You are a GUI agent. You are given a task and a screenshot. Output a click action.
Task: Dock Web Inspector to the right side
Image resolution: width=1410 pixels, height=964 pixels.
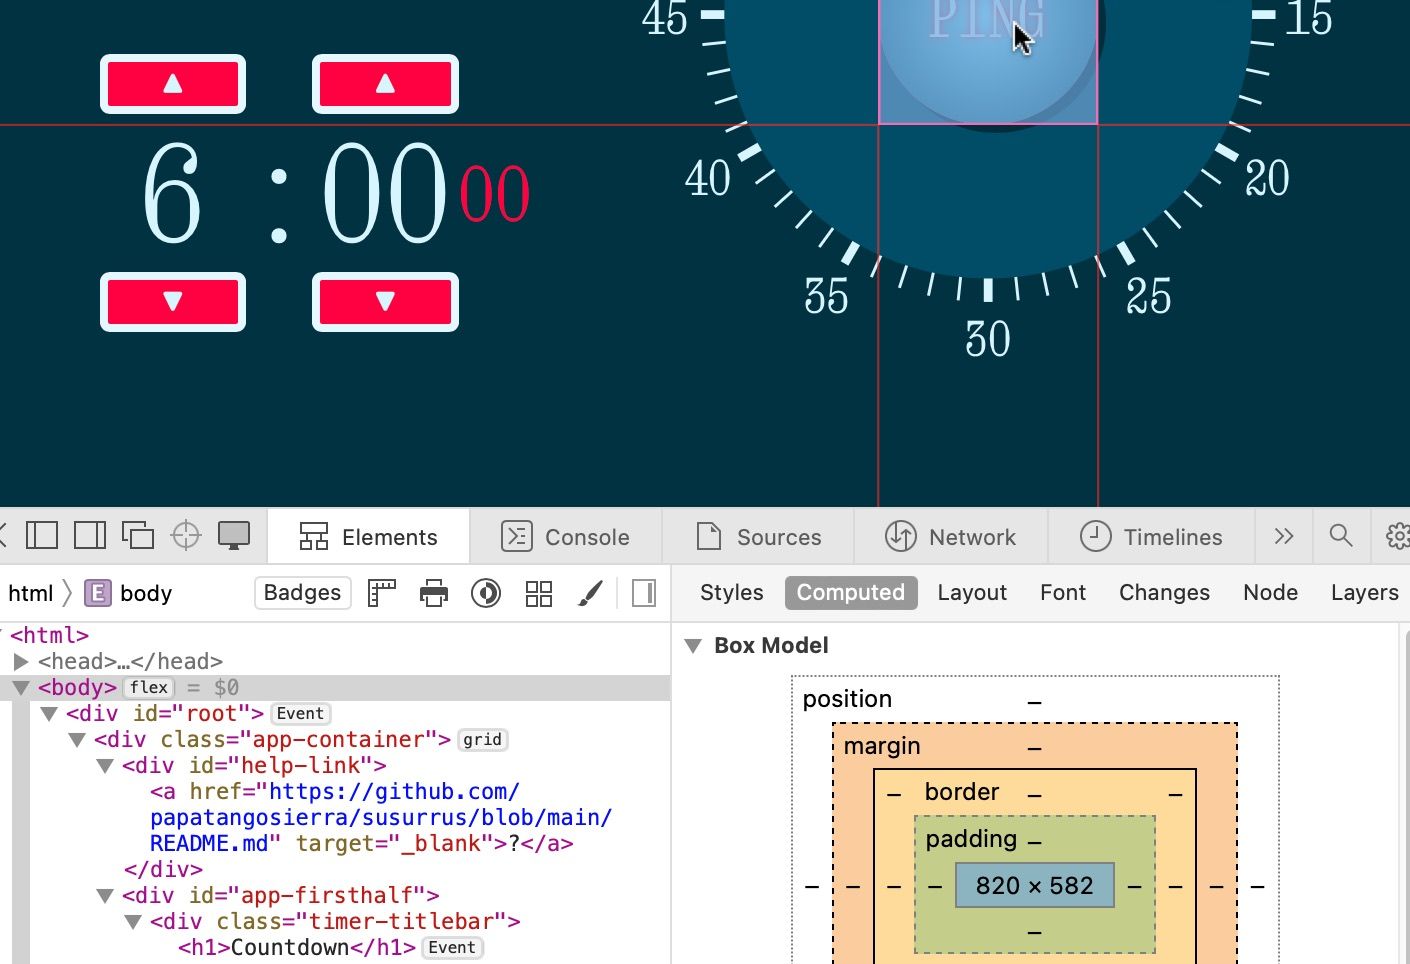(x=90, y=536)
